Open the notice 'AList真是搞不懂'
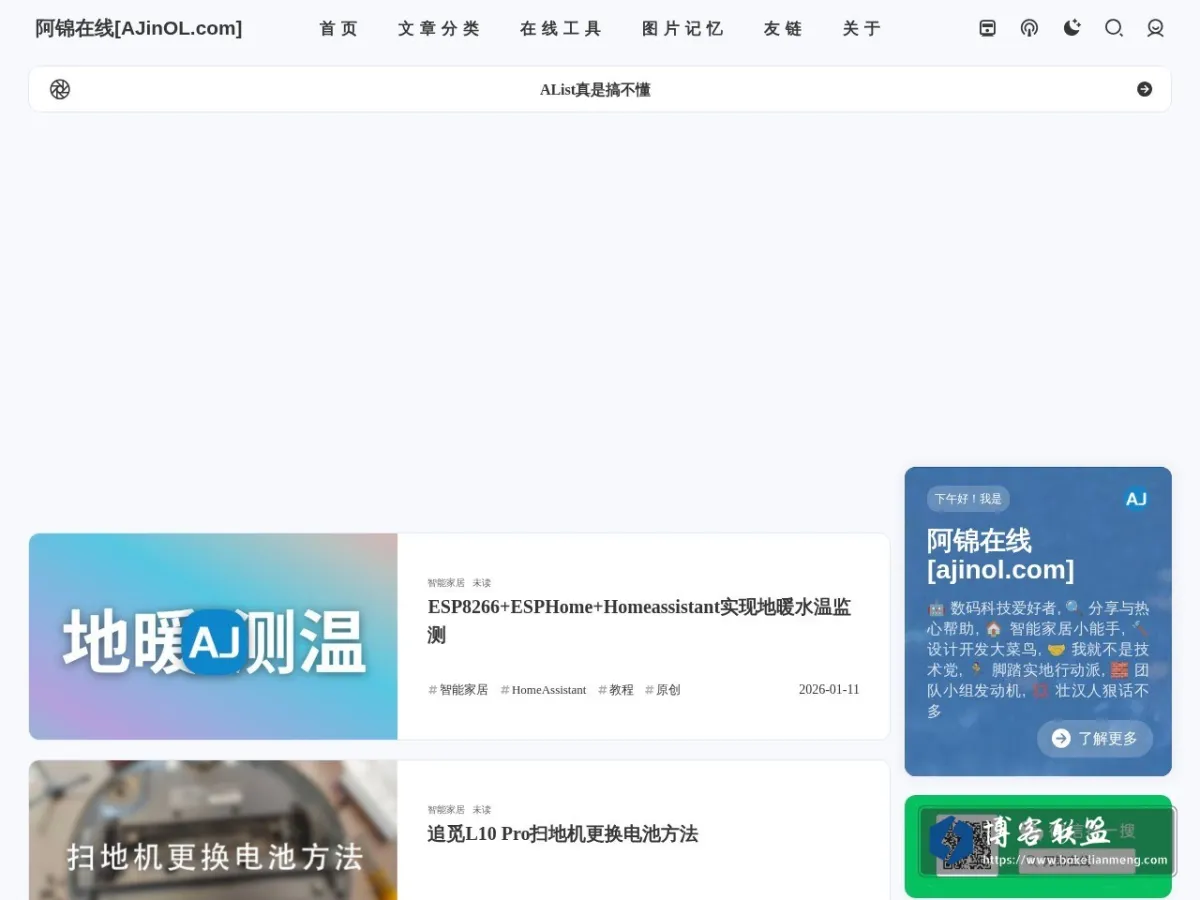Viewport: 1200px width, 900px height. tap(595, 90)
